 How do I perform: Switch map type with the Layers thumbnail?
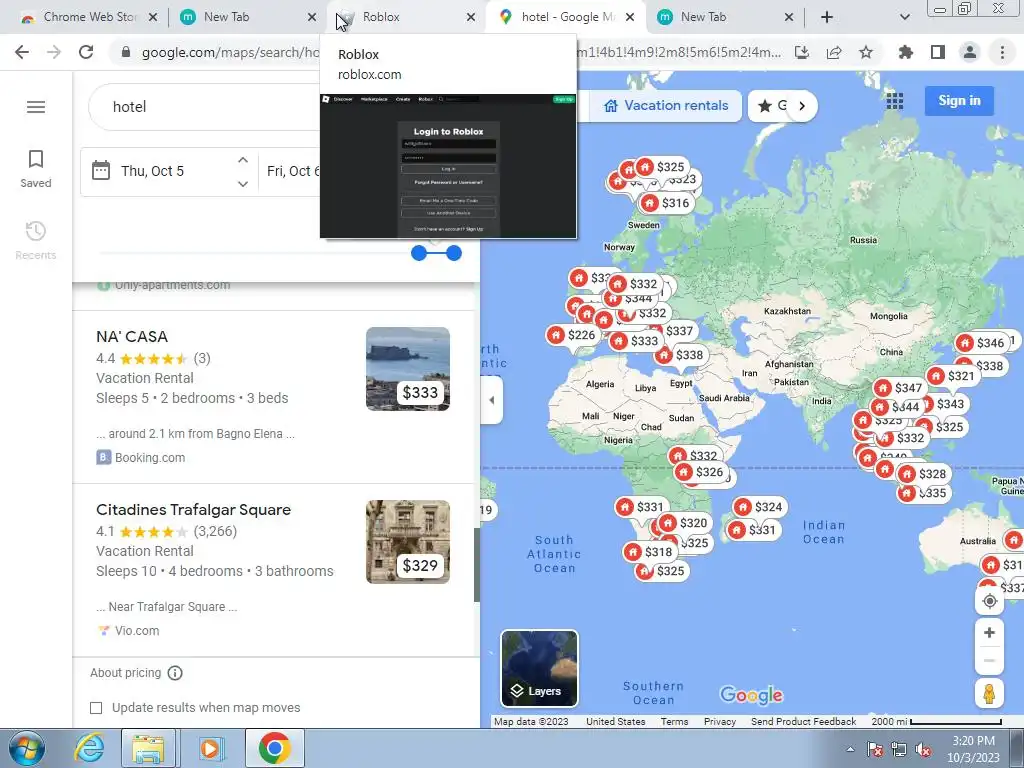(x=539, y=668)
